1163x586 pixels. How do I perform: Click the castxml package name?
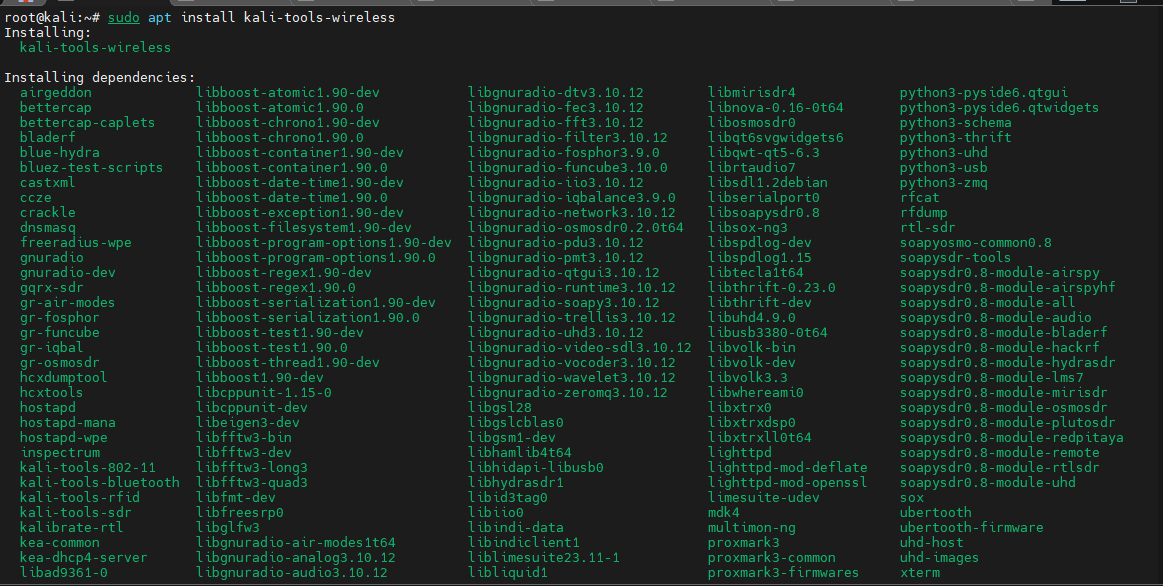pyautogui.click(x=47, y=182)
